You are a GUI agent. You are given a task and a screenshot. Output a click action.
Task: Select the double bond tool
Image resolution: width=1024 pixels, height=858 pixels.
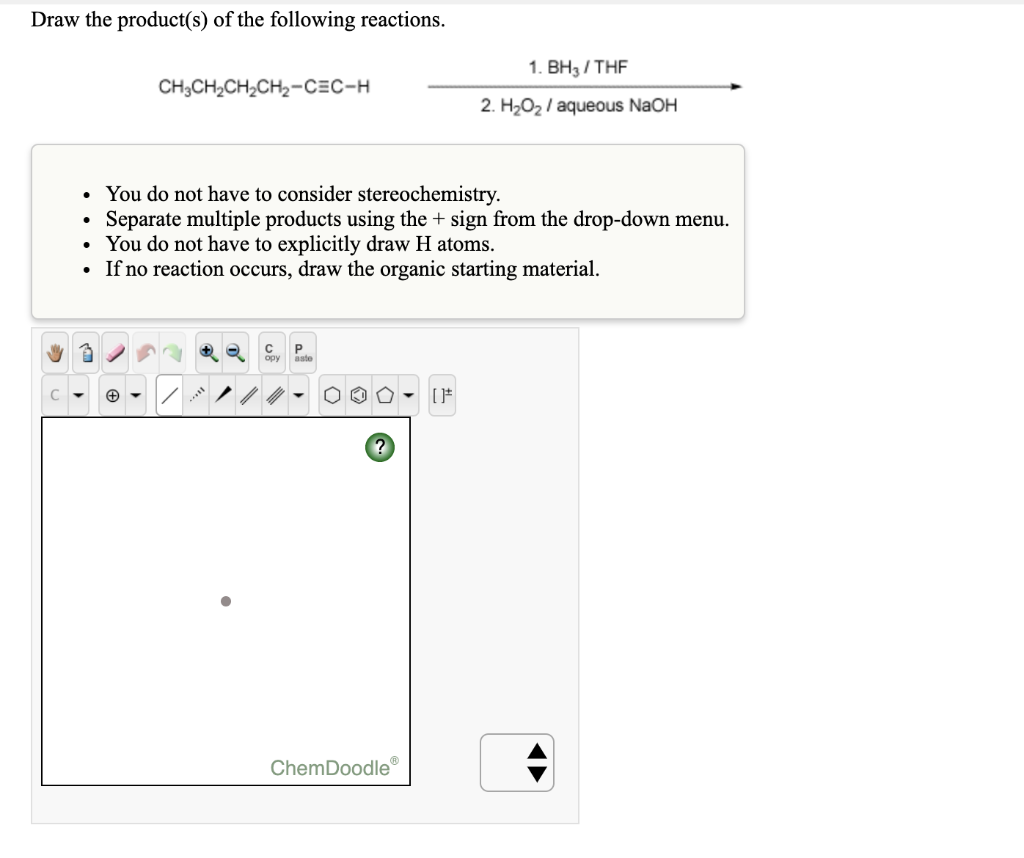tap(250, 394)
